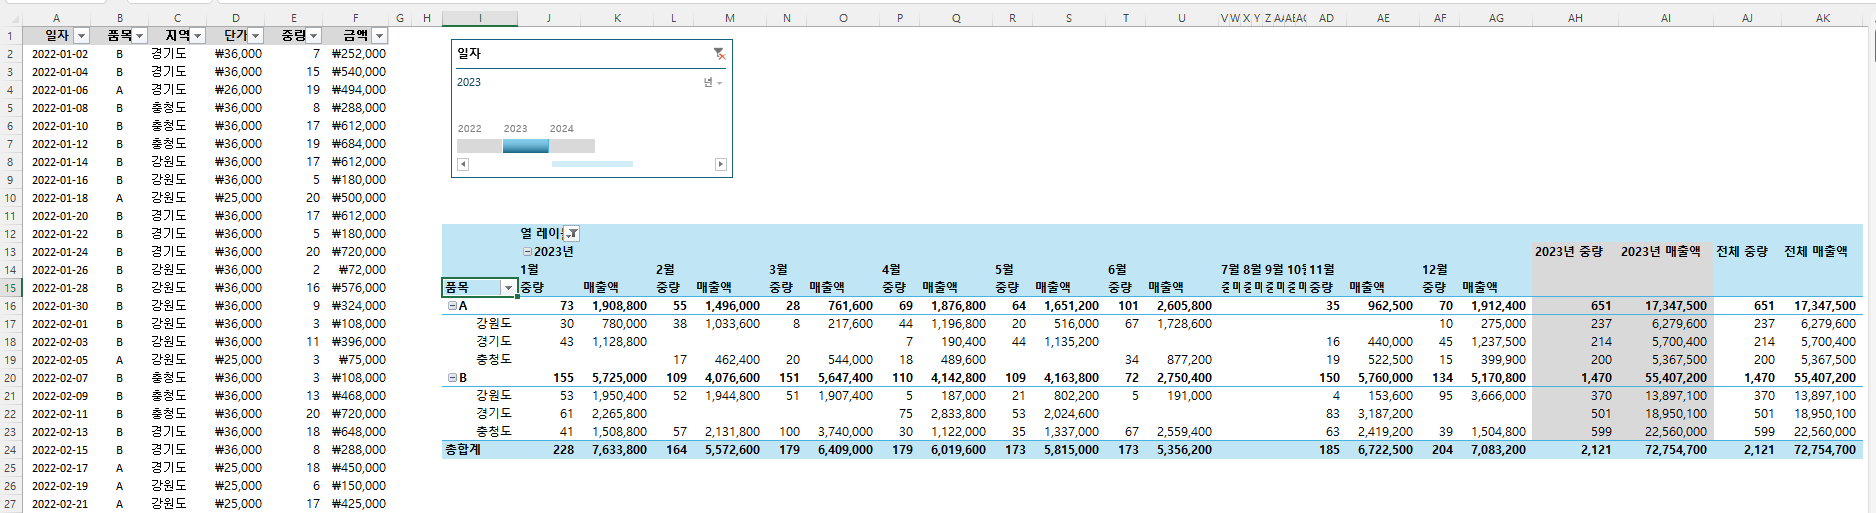Collapse the B item group in pivot

point(452,378)
